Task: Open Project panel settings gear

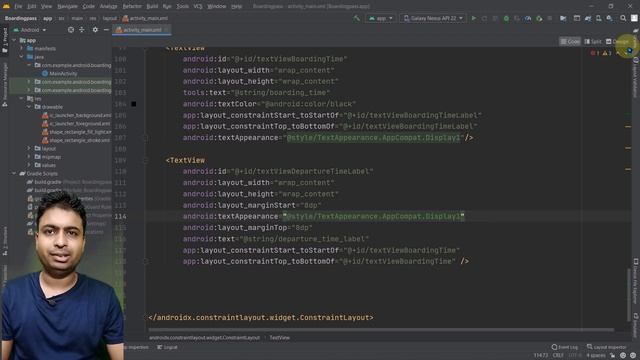Action: pyautogui.click(x=95, y=30)
